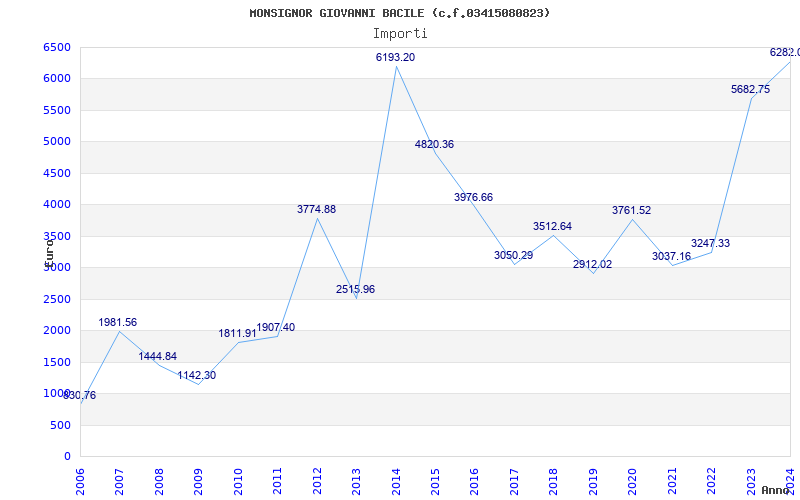Click the 2018 x-axis year label
Image resolution: width=800 pixels, height=500 pixels.
pos(553,482)
